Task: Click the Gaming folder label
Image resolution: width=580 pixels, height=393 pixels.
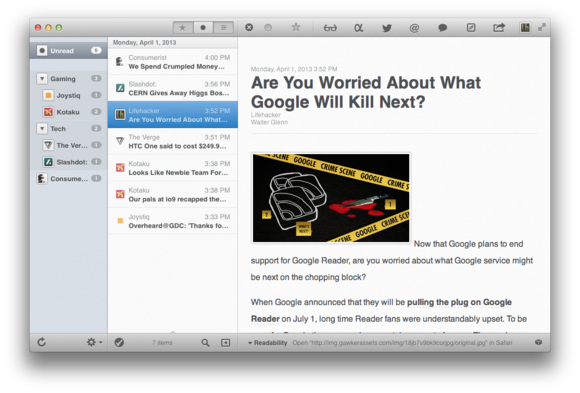Action: (63, 79)
